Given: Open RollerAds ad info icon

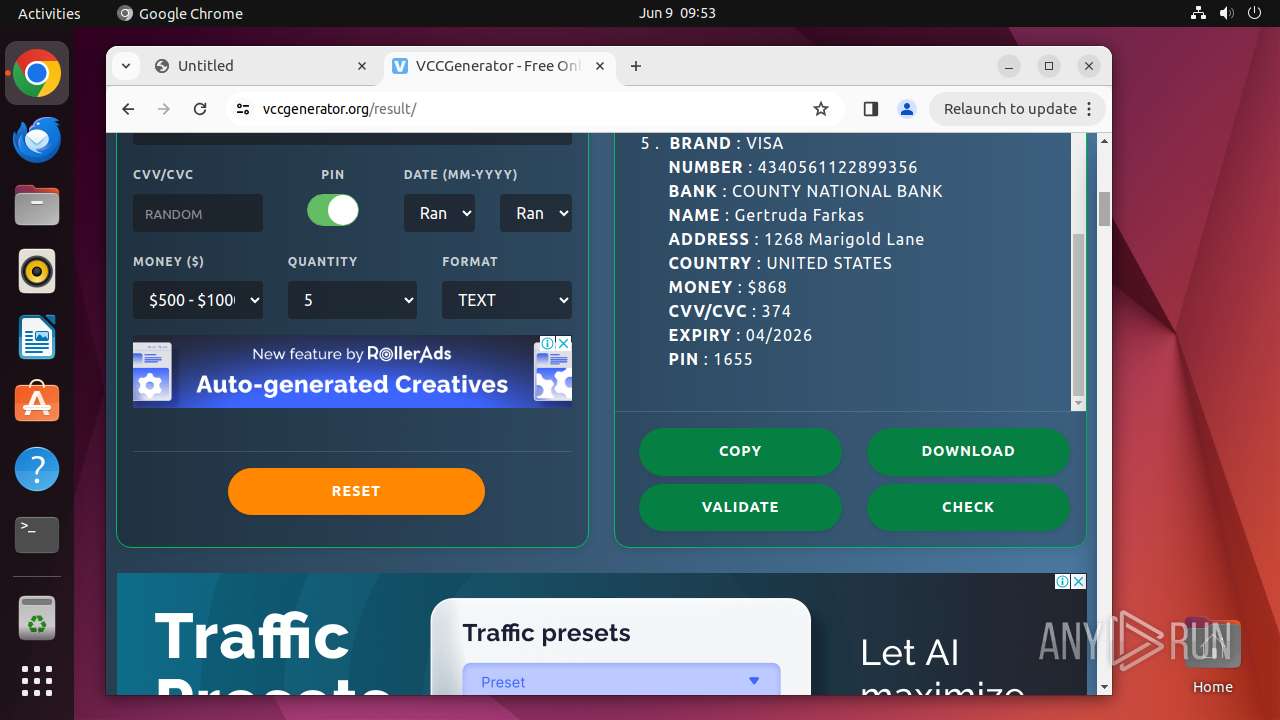Looking at the screenshot, I should tap(549, 344).
